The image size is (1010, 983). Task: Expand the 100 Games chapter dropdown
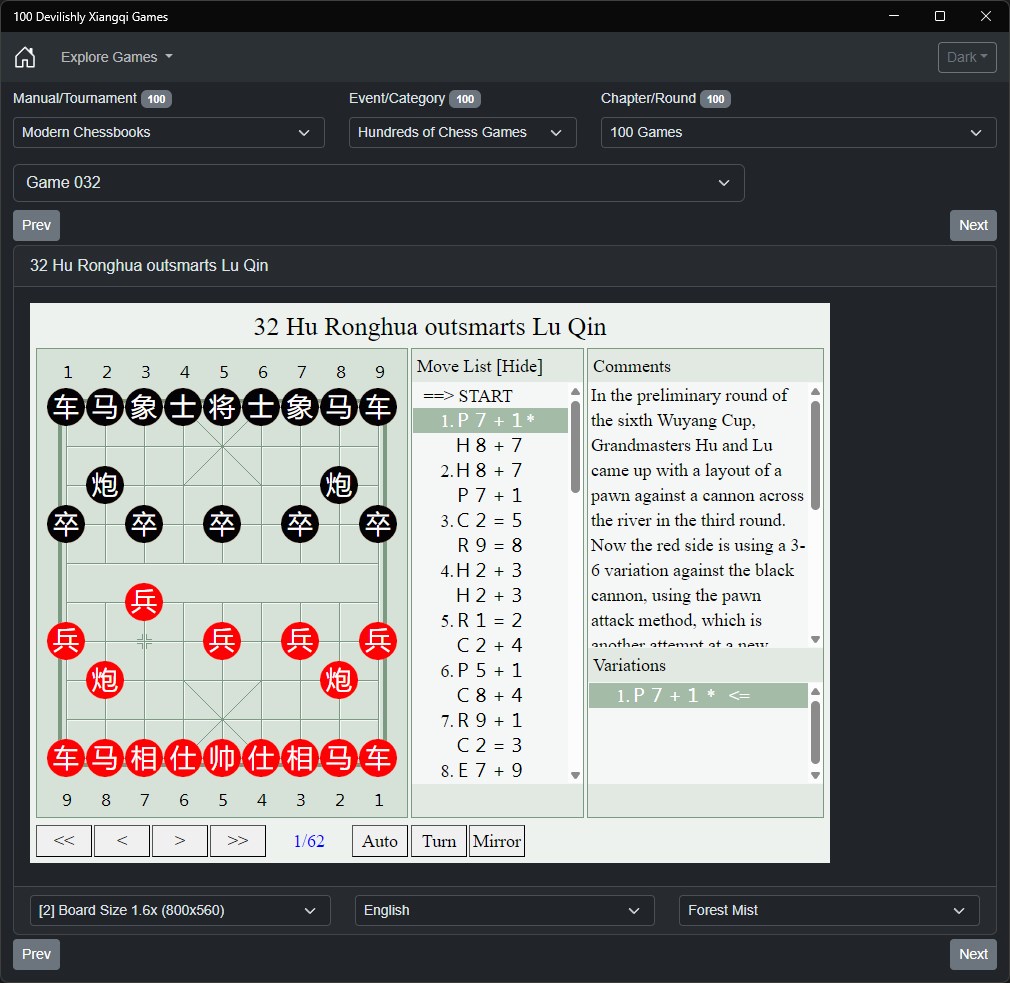[x=798, y=133]
